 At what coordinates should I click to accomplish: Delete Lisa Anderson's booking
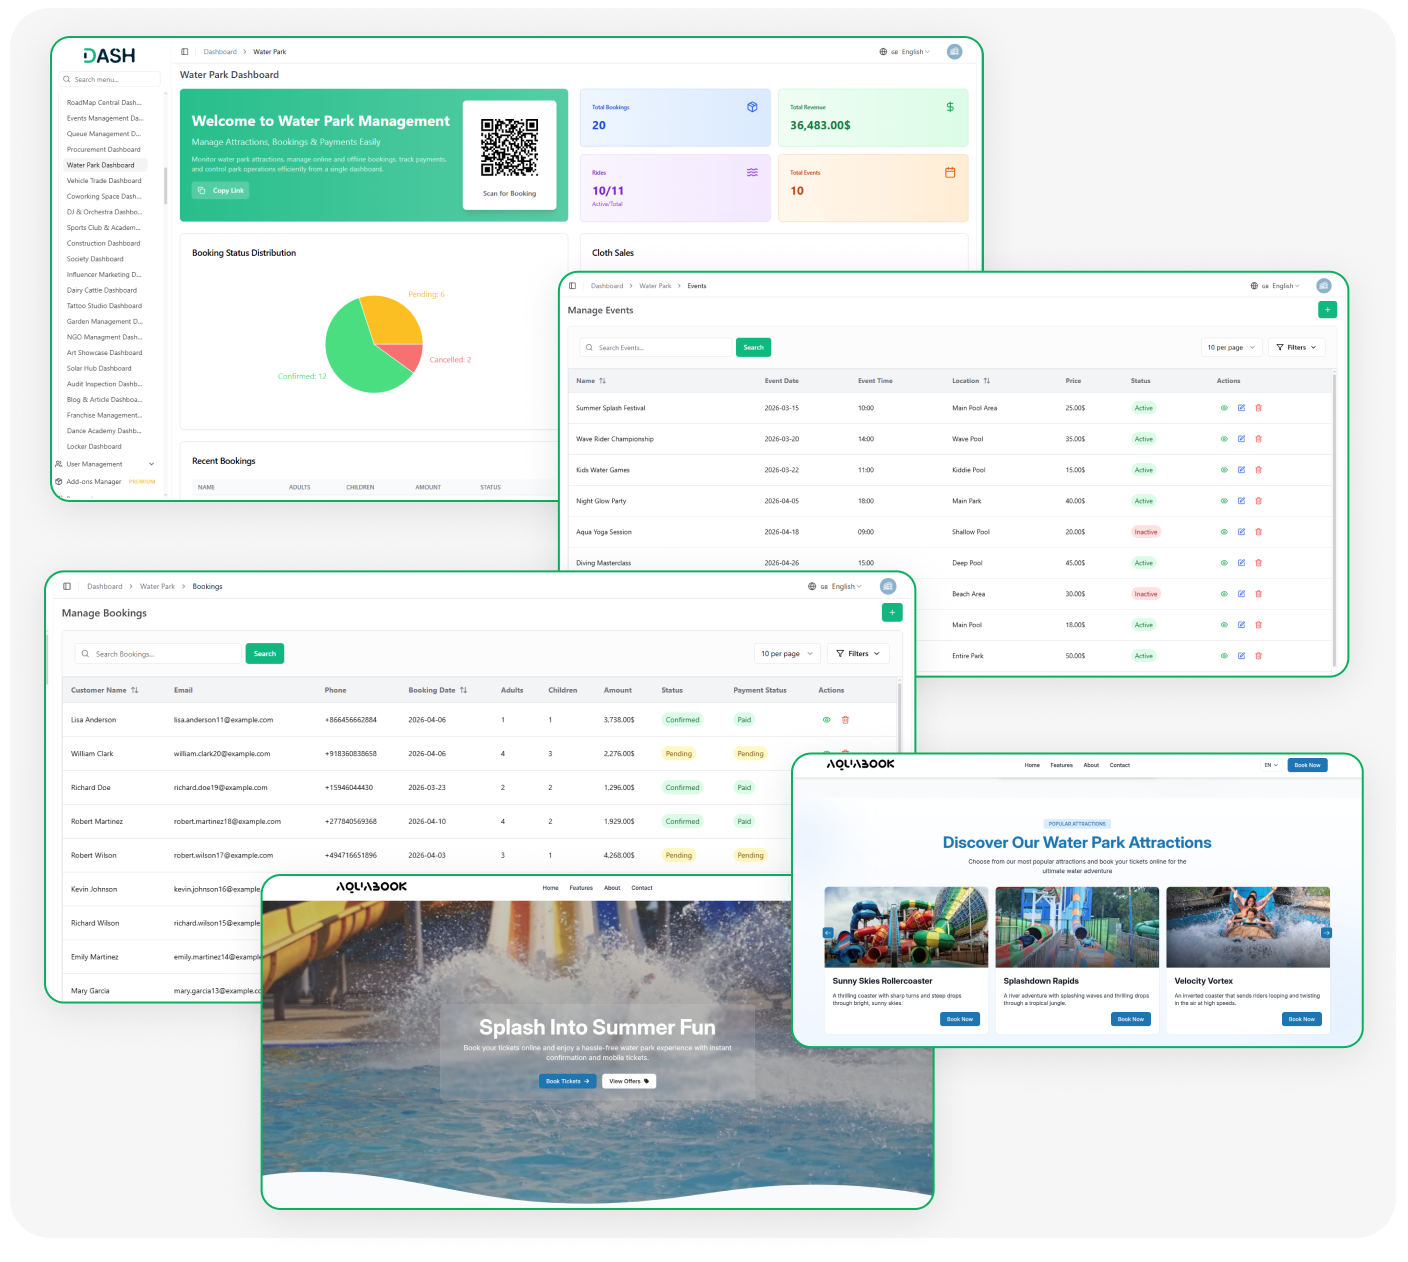tap(845, 720)
